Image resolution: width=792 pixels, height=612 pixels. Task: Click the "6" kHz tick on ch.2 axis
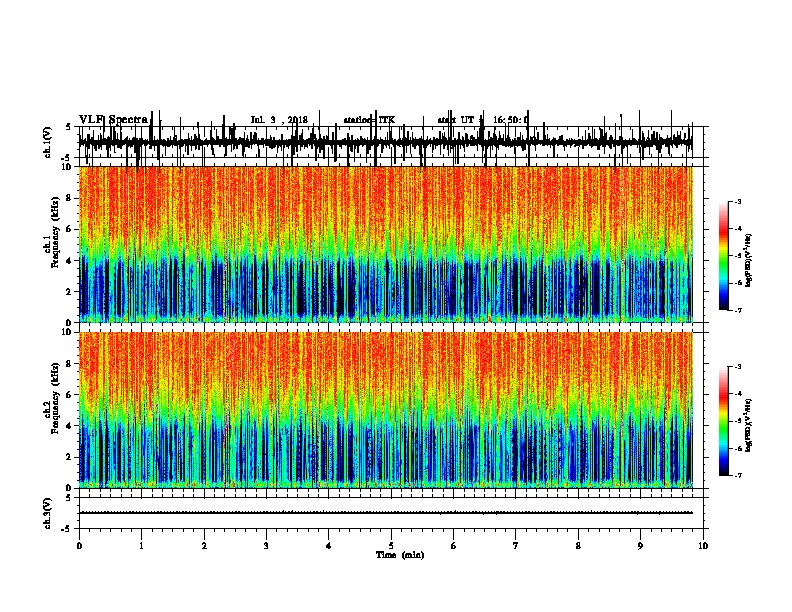point(70,395)
